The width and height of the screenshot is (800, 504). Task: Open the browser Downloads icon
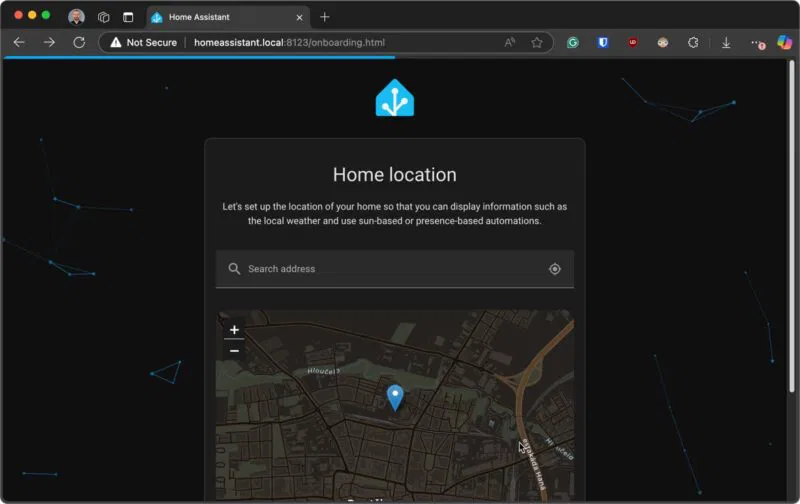(726, 43)
